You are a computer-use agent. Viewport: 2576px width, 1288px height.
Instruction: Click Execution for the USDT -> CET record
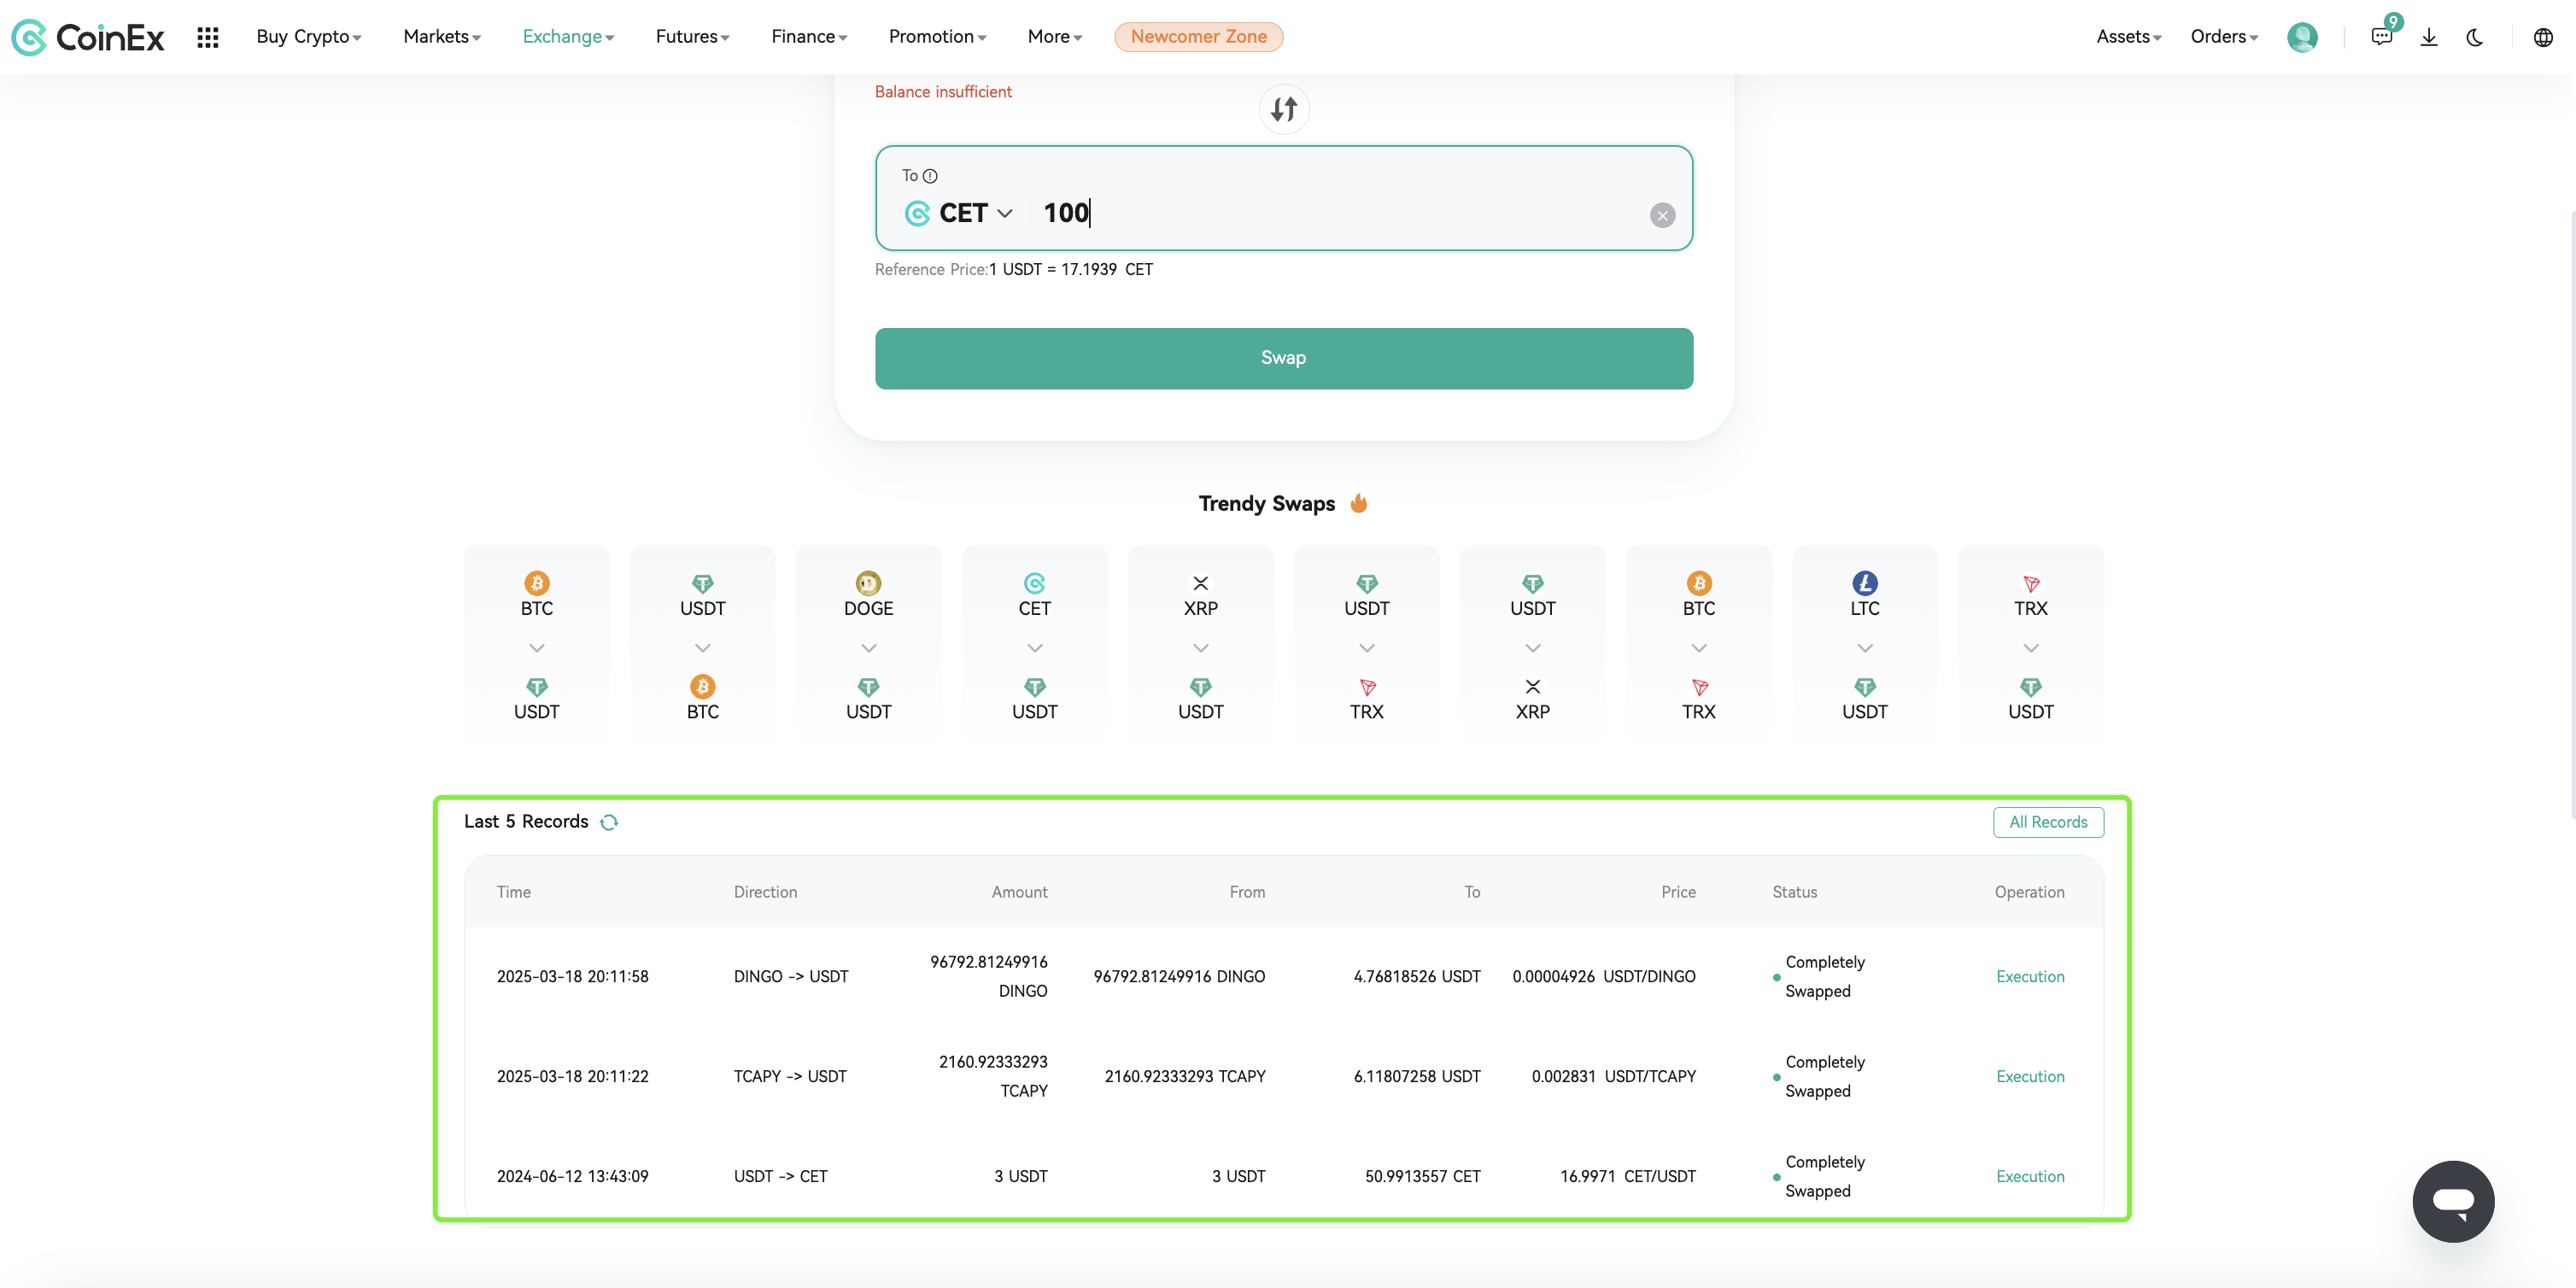(2030, 1177)
